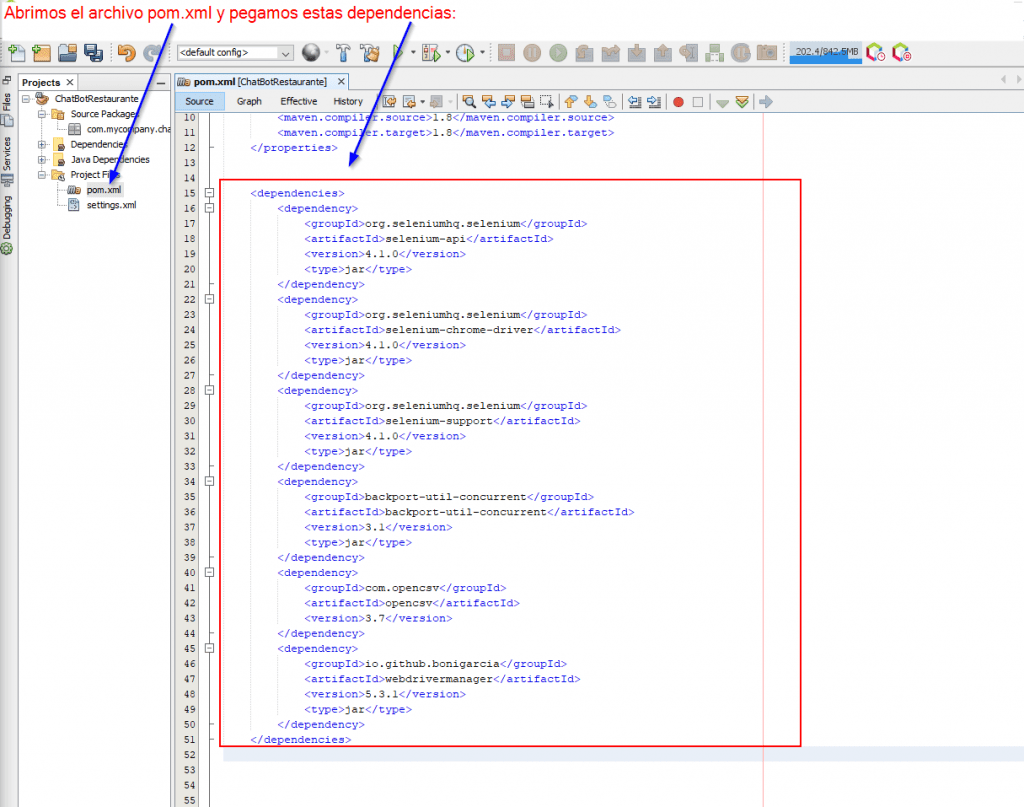
Task: Select pom.xml in the project tree
Action: [x=104, y=190]
